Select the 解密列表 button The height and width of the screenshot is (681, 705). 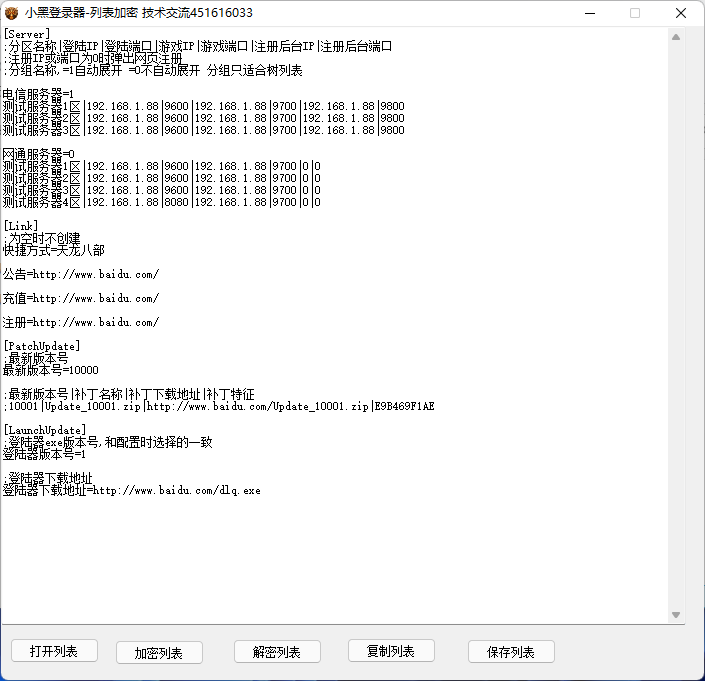(277, 652)
